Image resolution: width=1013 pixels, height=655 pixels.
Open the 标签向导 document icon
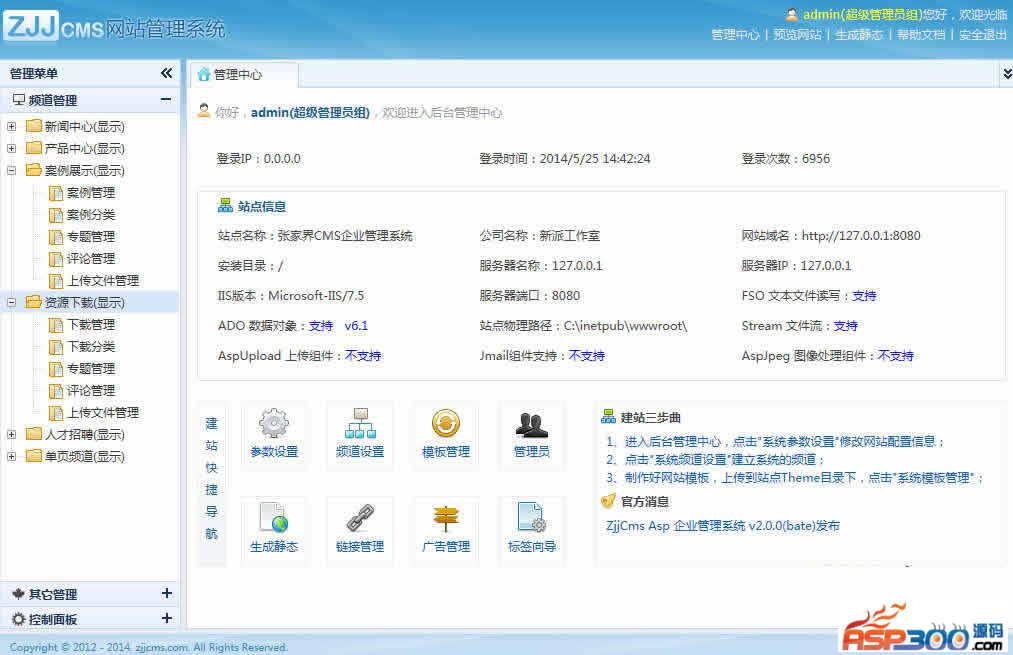pyautogui.click(x=532, y=518)
